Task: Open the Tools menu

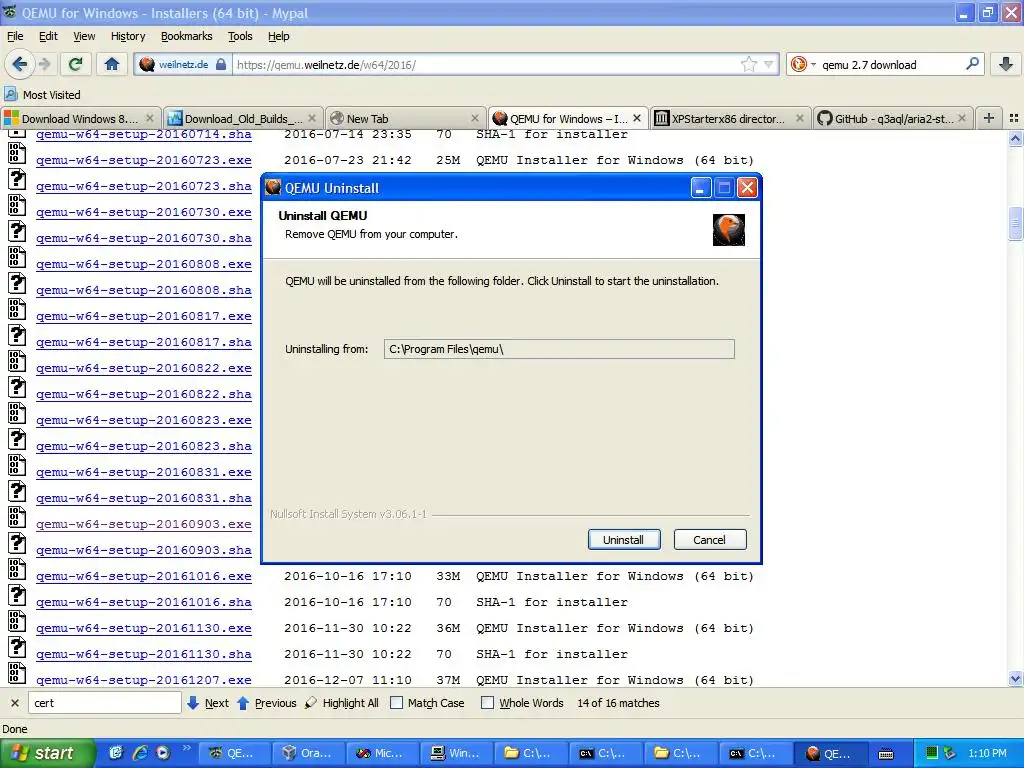Action: 240,36
